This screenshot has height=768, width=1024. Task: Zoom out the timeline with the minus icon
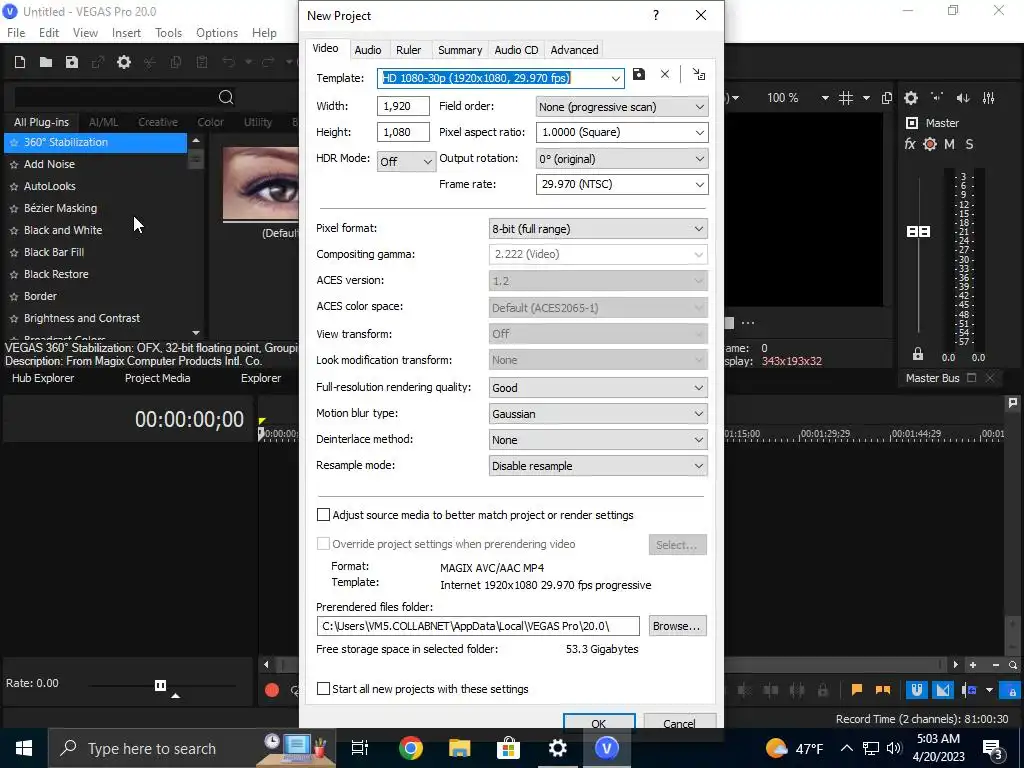[995, 665]
